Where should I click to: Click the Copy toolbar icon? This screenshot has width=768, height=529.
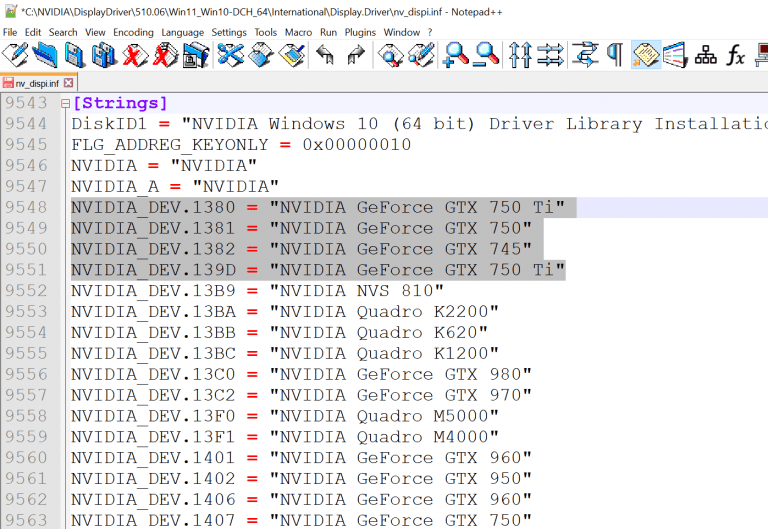pyautogui.click(x=261, y=54)
